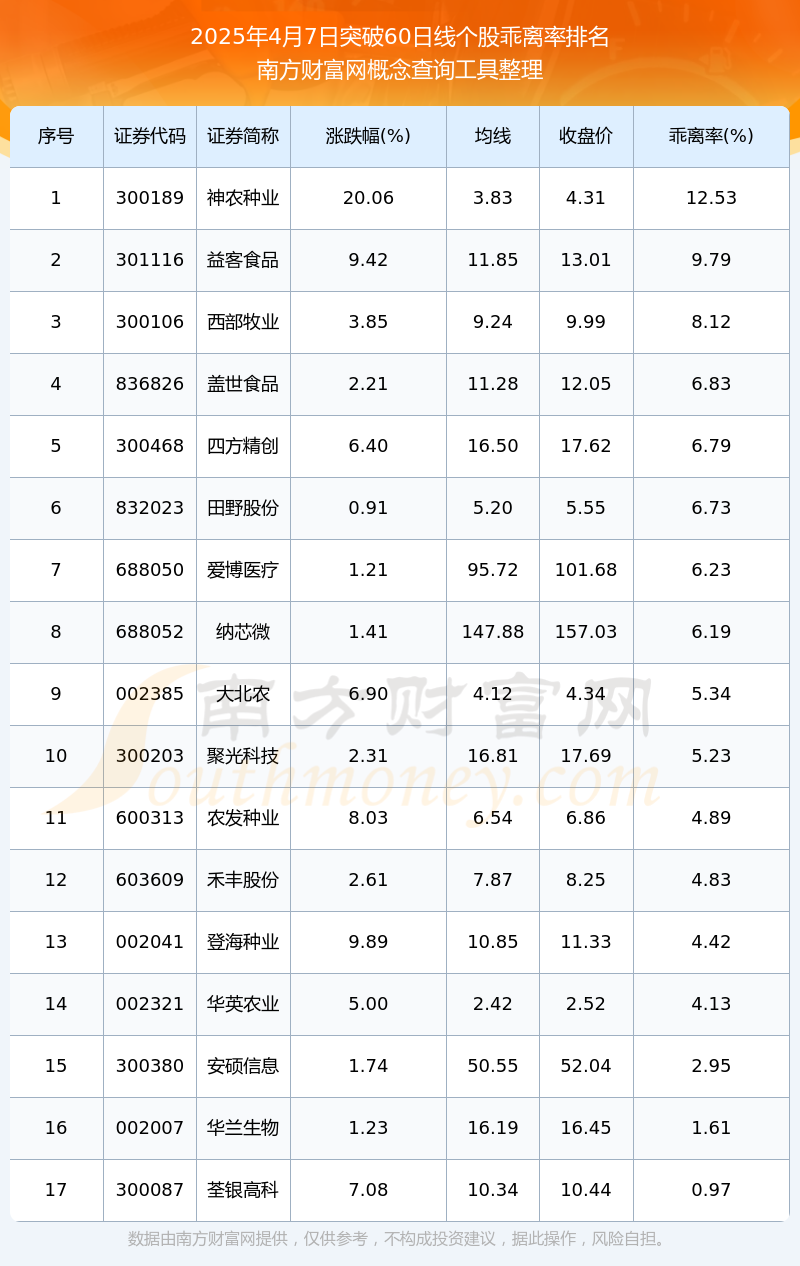The height and width of the screenshot is (1266, 800).
Task: Click closing price 101.68
Action: click(x=586, y=570)
